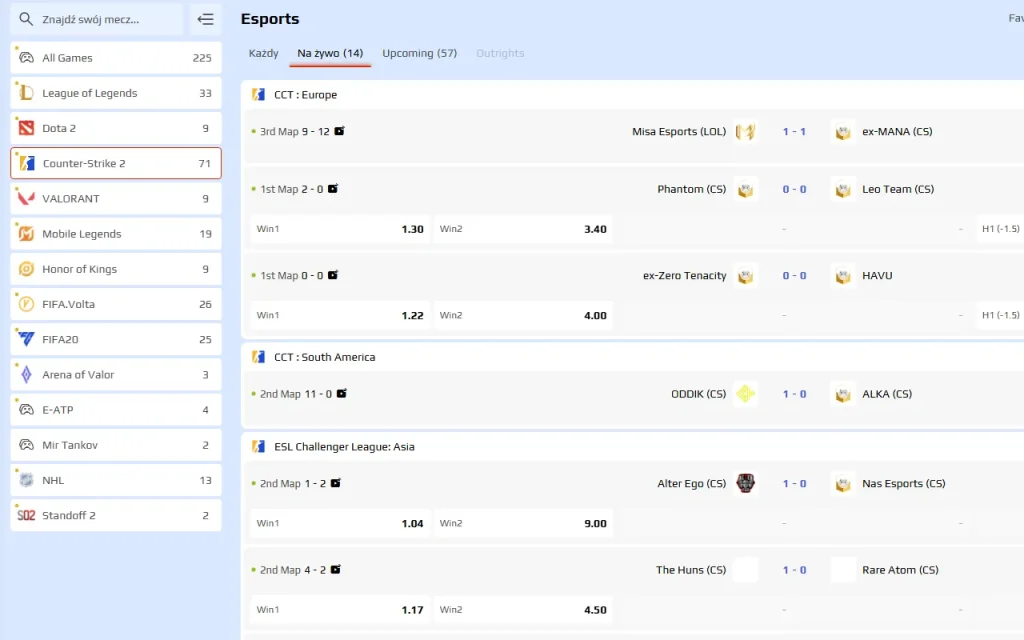This screenshot has height=640, width=1024.
Task: Click the NHL logo icon
Action: [26, 480]
